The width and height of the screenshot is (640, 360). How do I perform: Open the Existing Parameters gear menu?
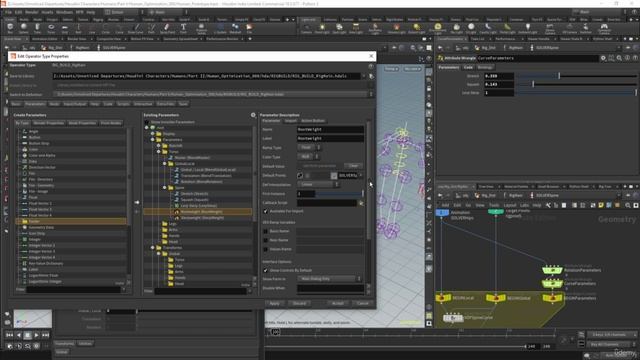253,116
